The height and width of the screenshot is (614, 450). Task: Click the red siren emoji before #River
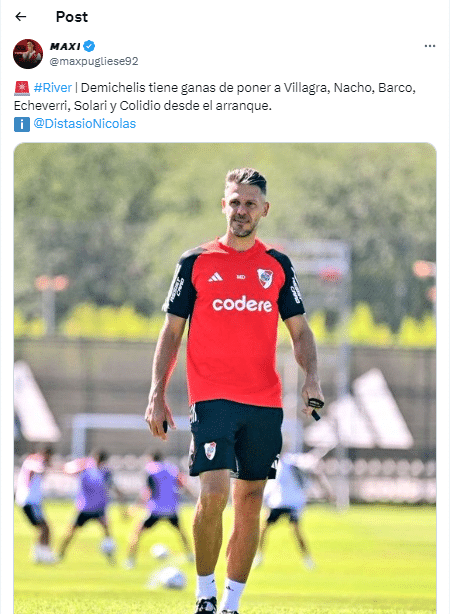(x=22, y=88)
